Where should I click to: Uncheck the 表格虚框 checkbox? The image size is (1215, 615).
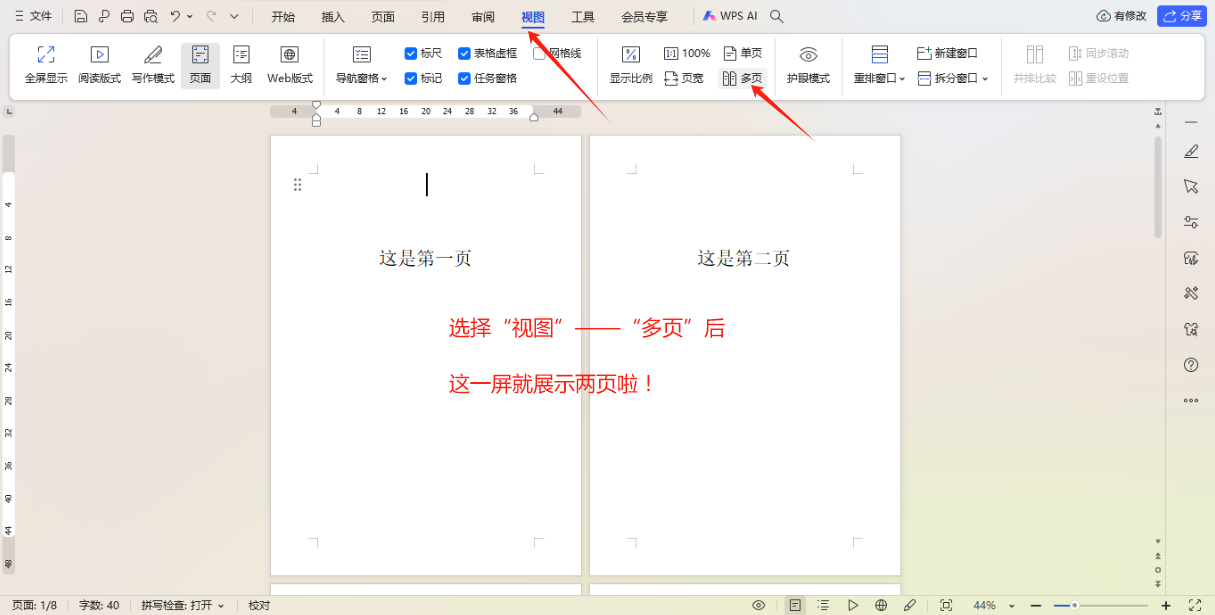[x=464, y=53]
